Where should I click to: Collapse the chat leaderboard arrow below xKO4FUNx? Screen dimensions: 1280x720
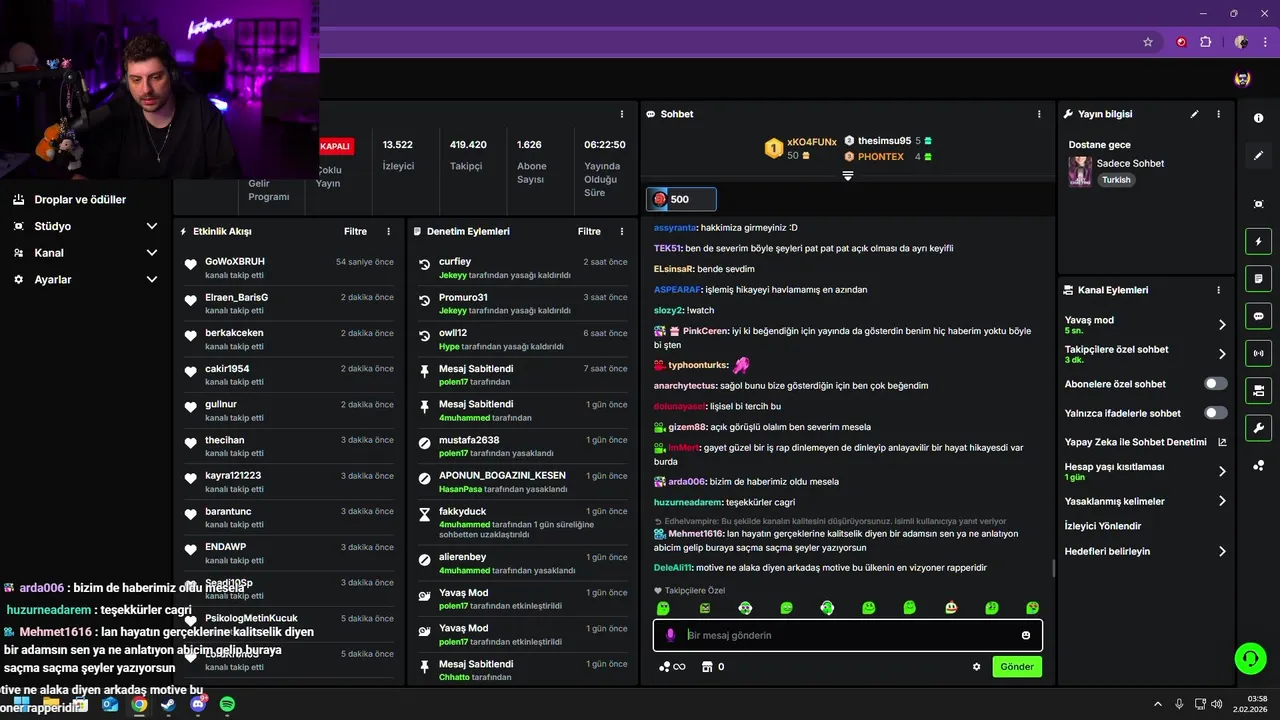point(847,175)
